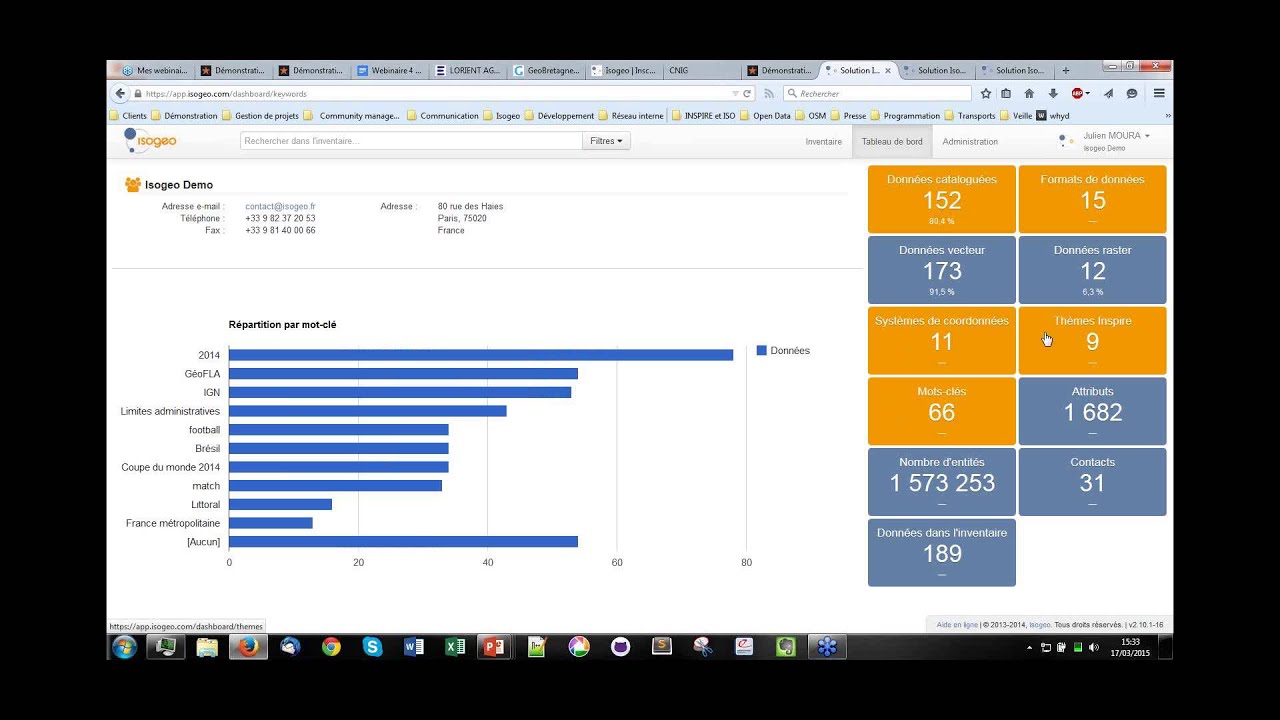This screenshot has width=1280, height=720.
Task: Show more bookmarks with the overflow chevron
Action: [x=1167, y=116]
